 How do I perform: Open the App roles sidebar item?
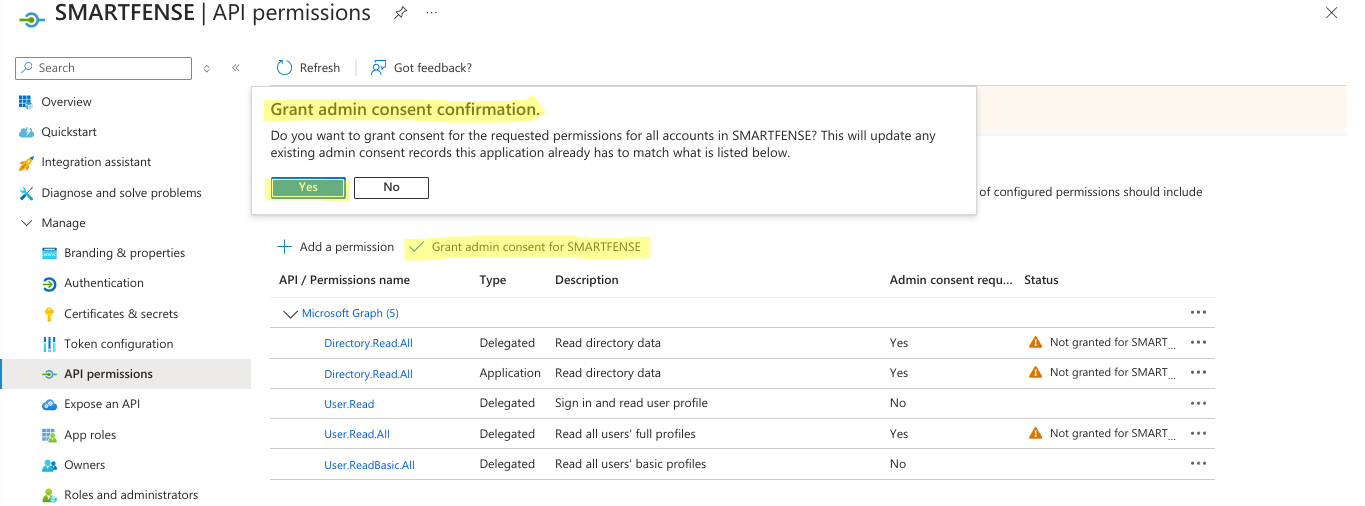pyautogui.click(x=90, y=435)
